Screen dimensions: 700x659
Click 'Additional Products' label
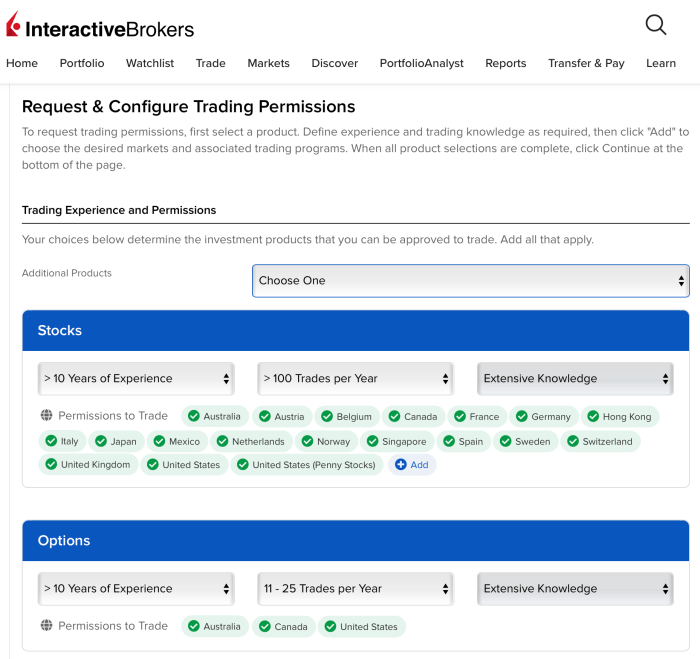(67, 273)
